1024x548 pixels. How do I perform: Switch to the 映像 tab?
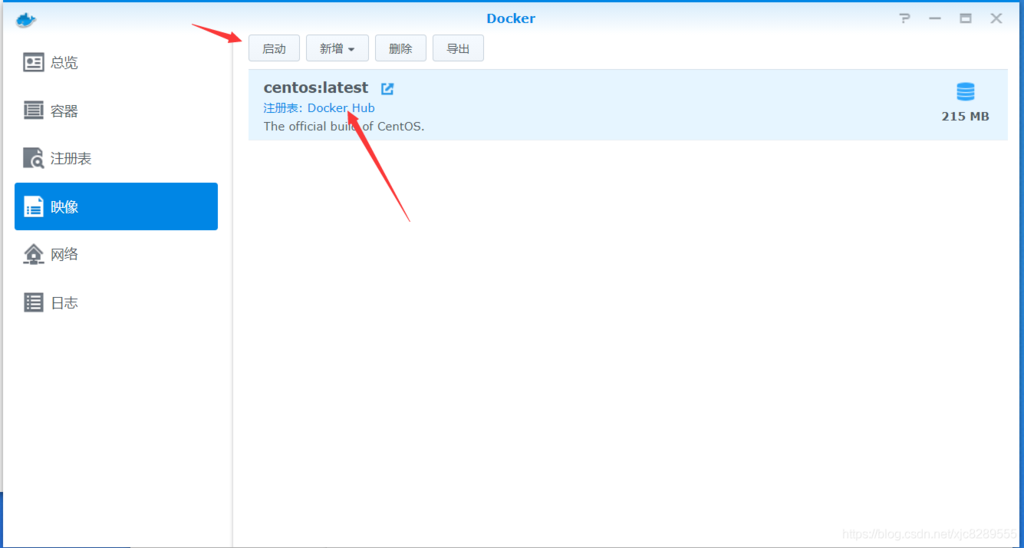(116, 207)
